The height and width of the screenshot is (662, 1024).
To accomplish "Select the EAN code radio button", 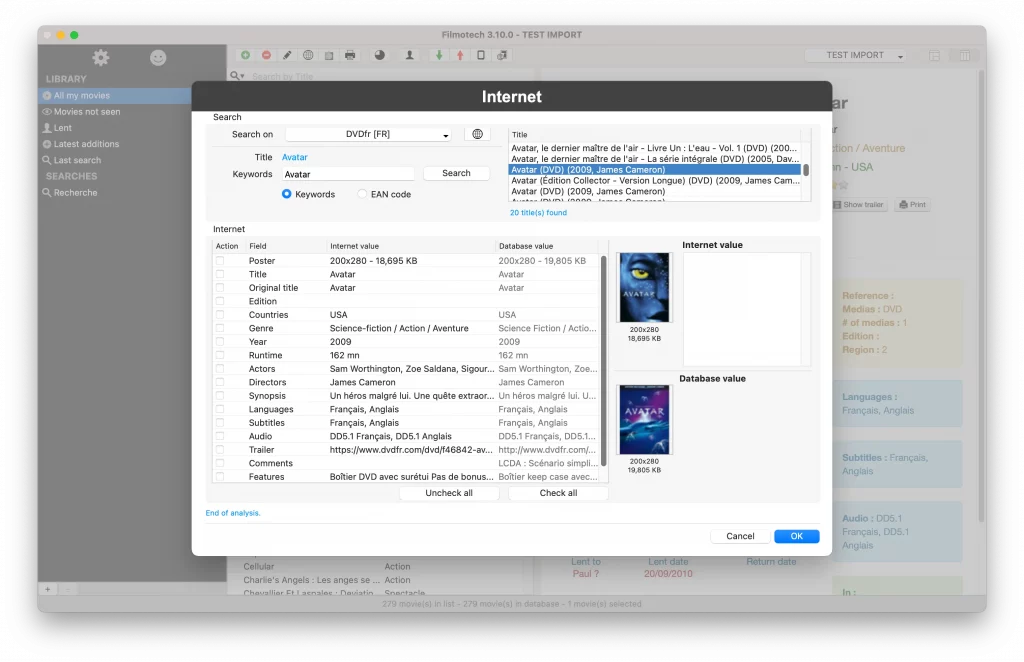I will (x=363, y=194).
